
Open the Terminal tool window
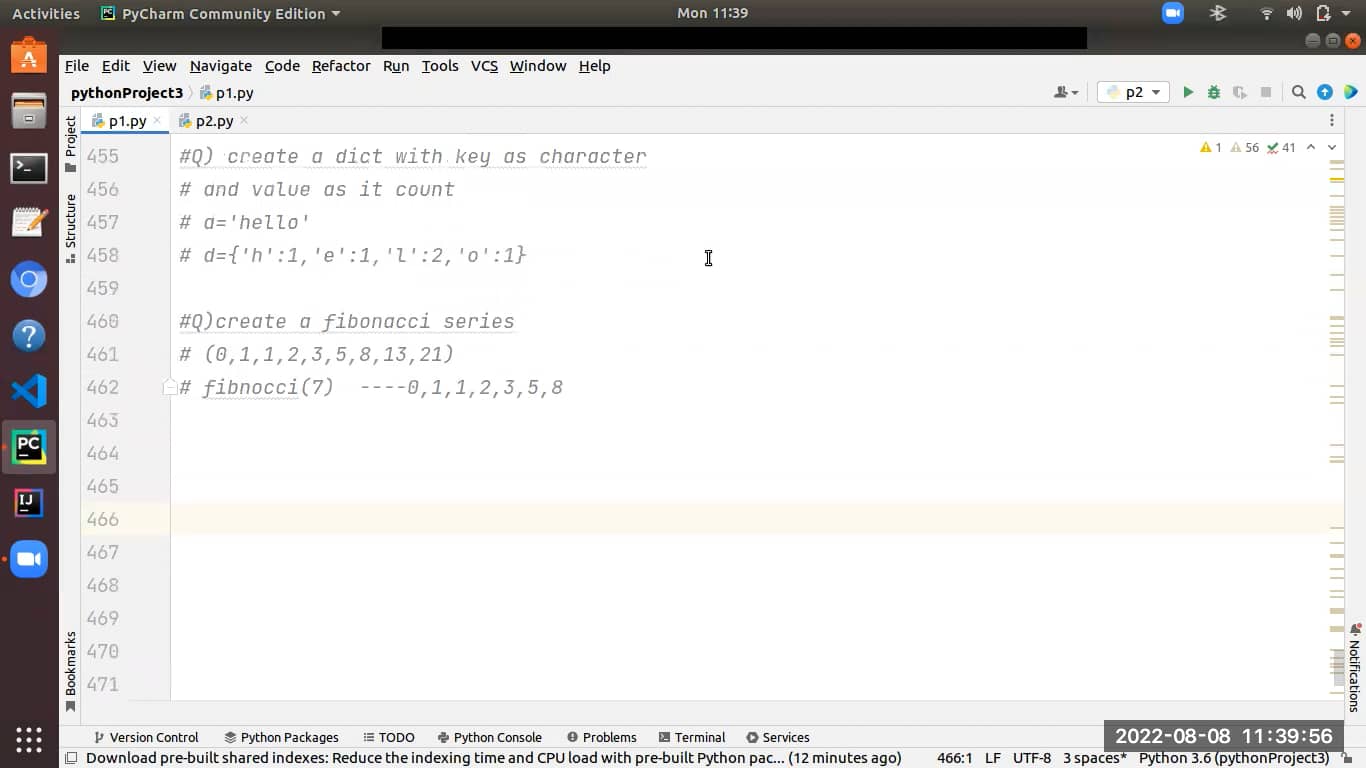pos(692,737)
